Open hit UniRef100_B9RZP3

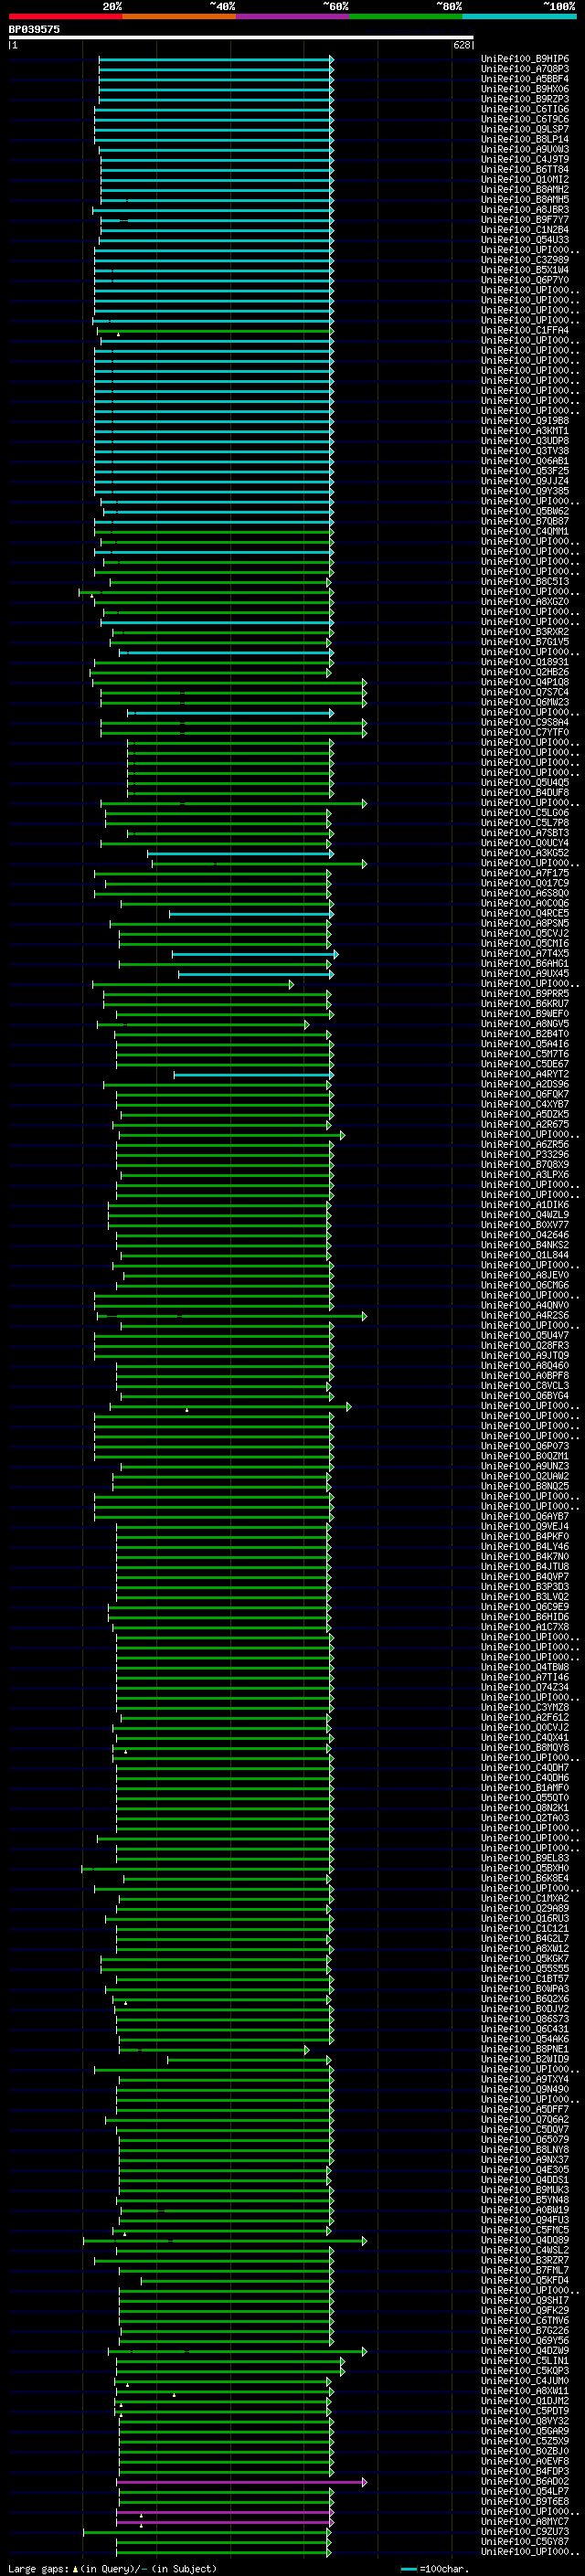[525, 99]
